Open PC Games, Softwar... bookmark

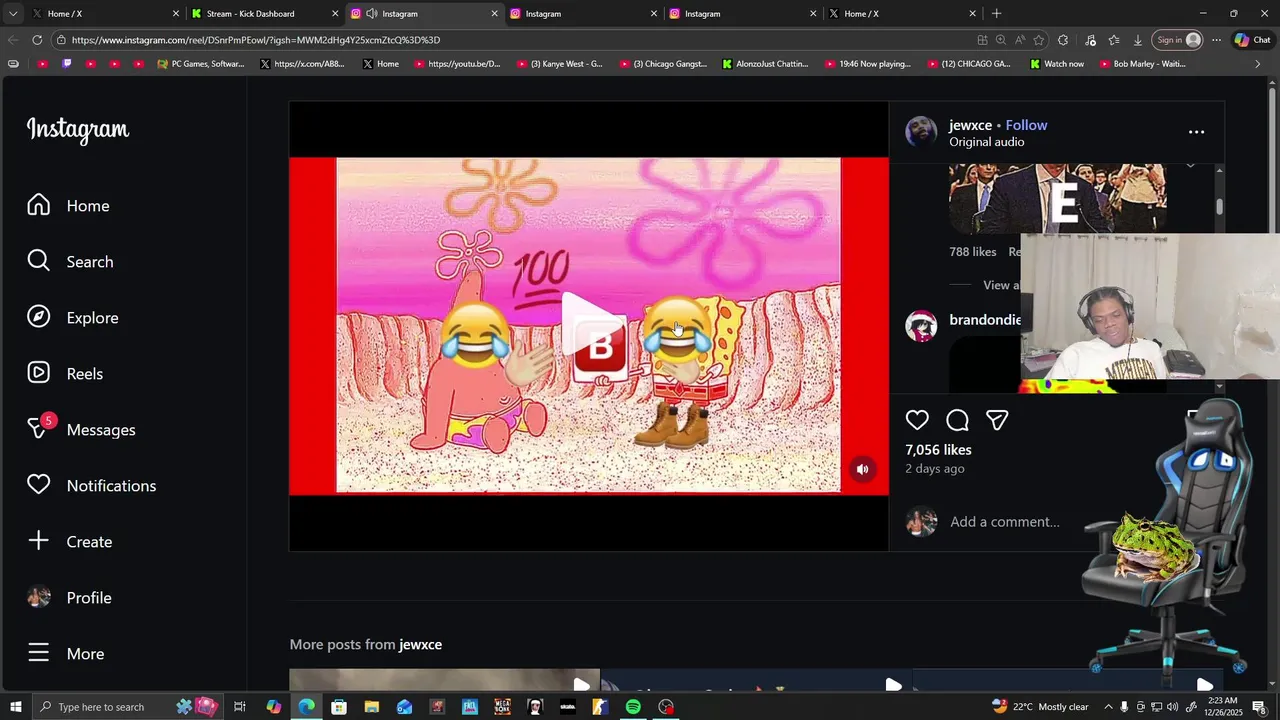tap(201, 64)
